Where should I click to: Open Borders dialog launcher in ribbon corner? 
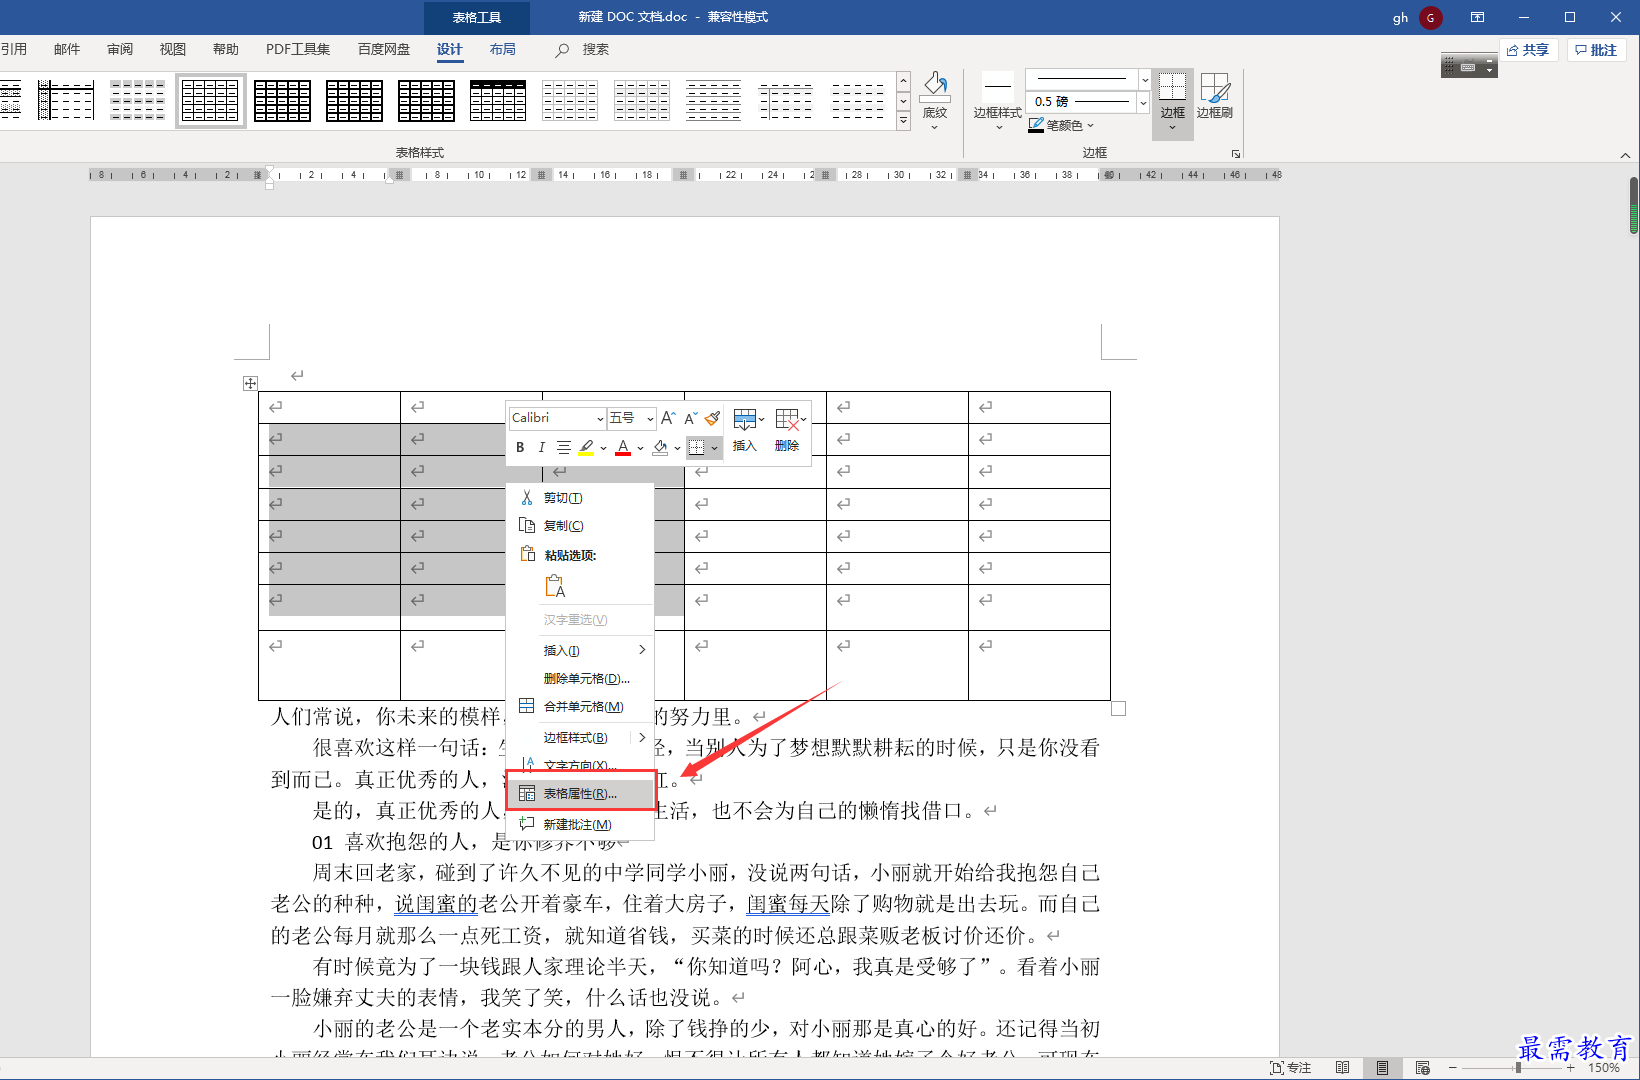(x=1236, y=154)
